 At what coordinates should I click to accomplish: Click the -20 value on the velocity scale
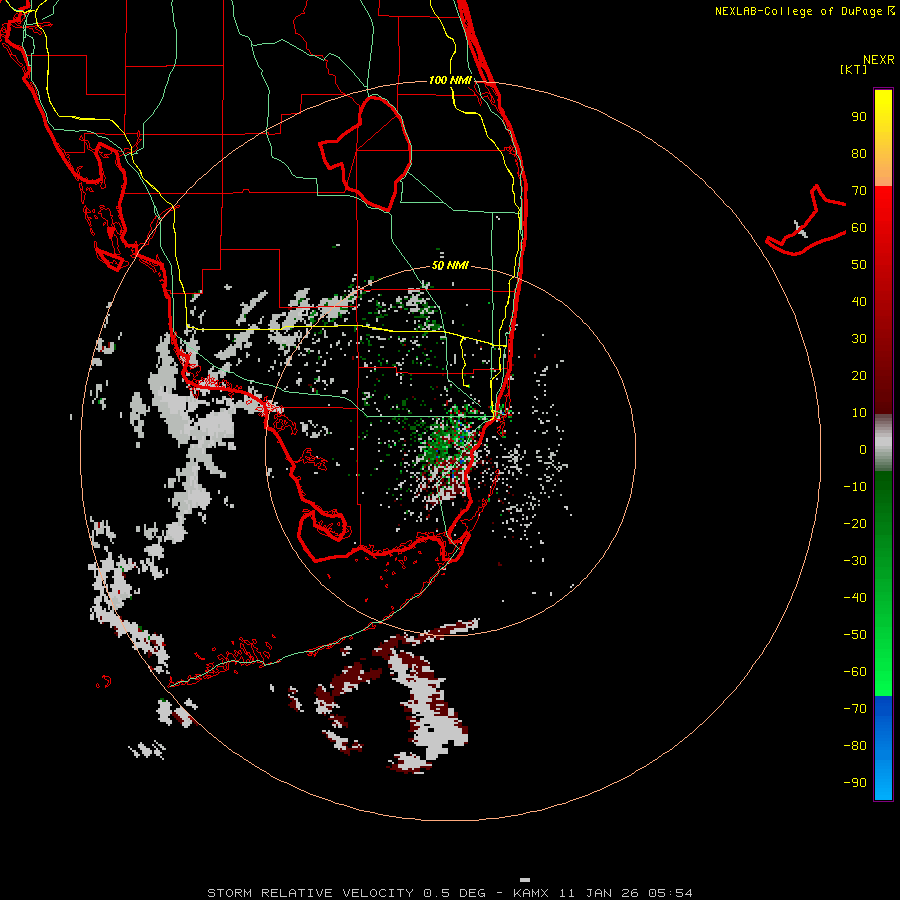855,524
